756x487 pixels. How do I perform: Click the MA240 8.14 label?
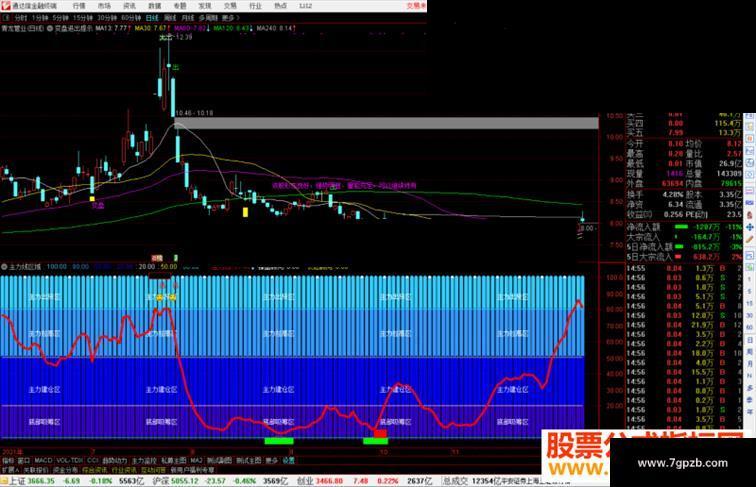274,28
